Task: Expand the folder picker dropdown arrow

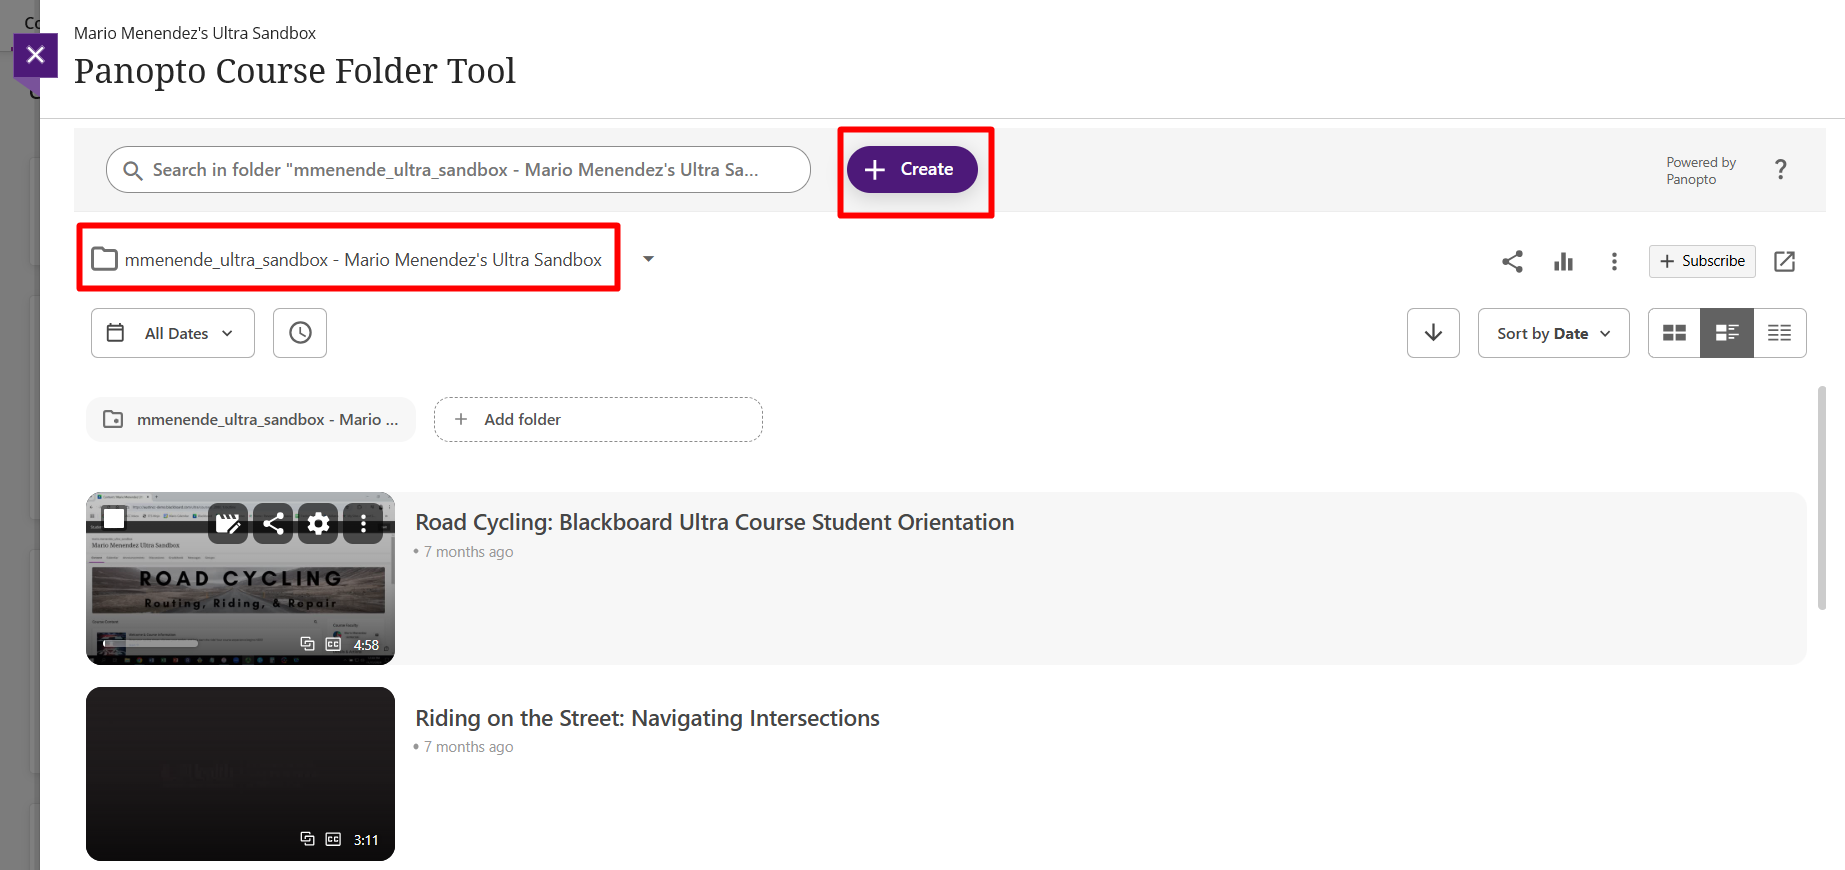Action: click(648, 259)
